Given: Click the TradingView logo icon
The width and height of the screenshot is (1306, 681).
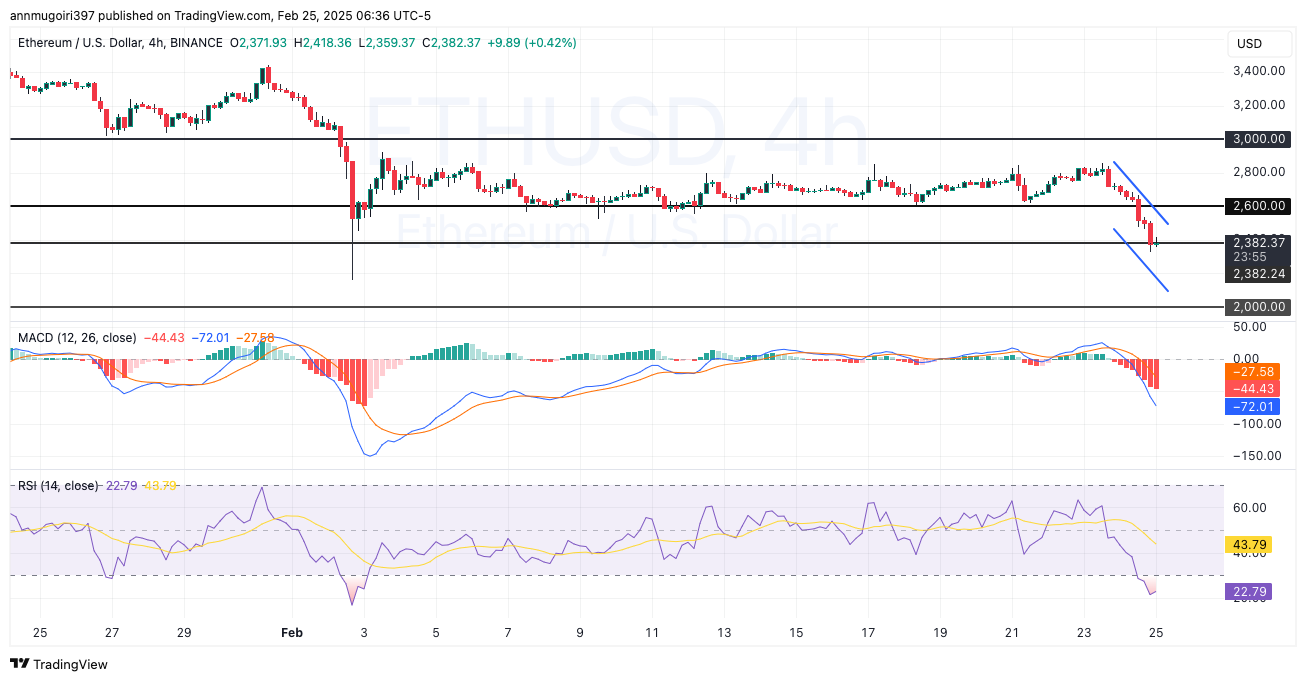Looking at the screenshot, I should point(19,664).
